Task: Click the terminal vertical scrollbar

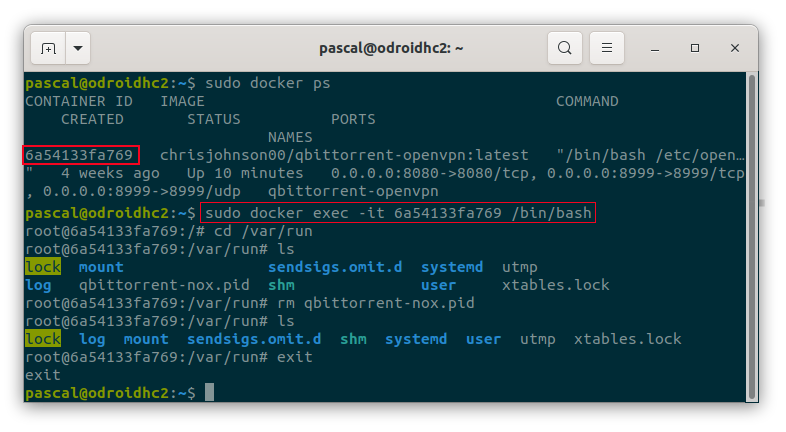Action: [751, 236]
